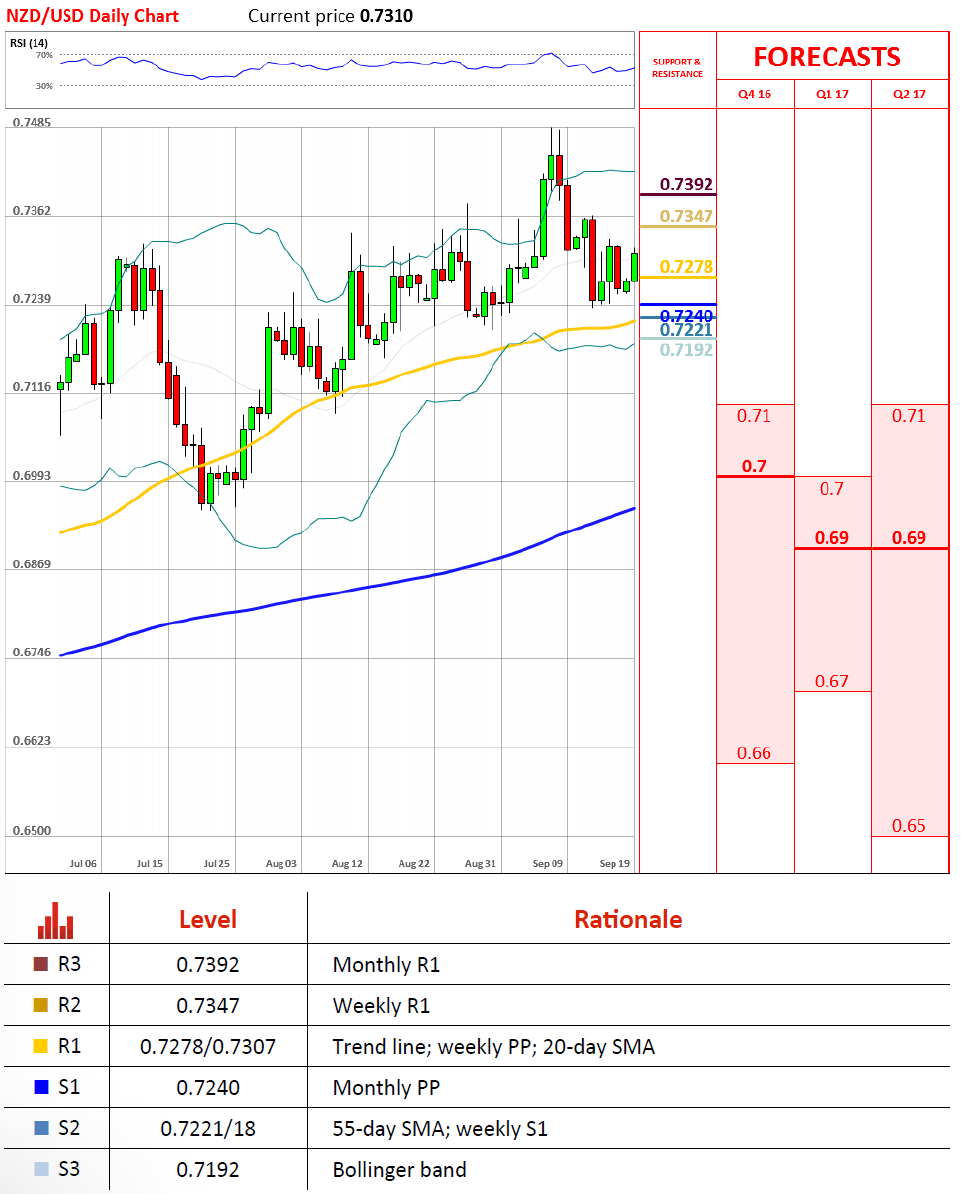The height and width of the screenshot is (1194, 964).
Task: Click the Level column header
Action: pyautogui.click(x=208, y=919)
